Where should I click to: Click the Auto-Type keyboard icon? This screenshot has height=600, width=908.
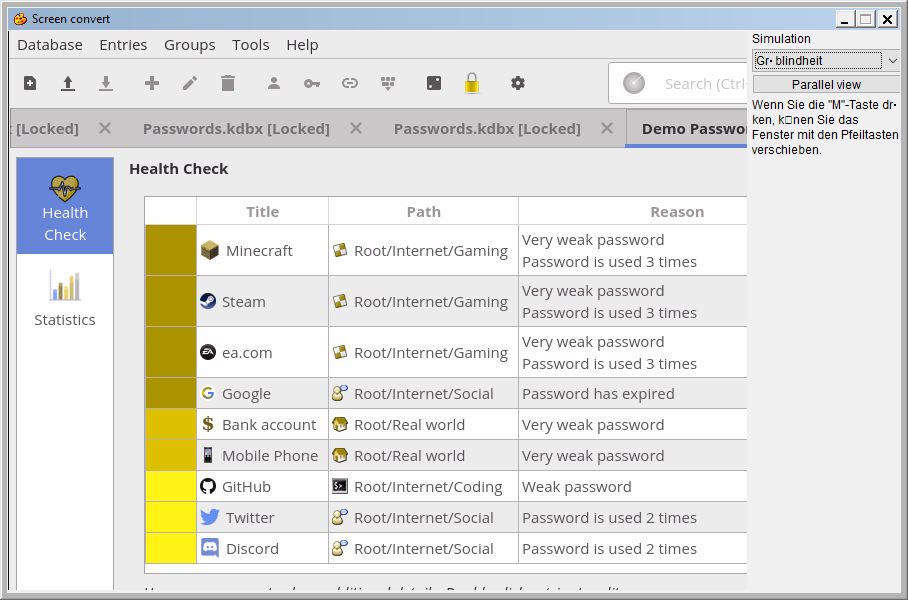388,83
